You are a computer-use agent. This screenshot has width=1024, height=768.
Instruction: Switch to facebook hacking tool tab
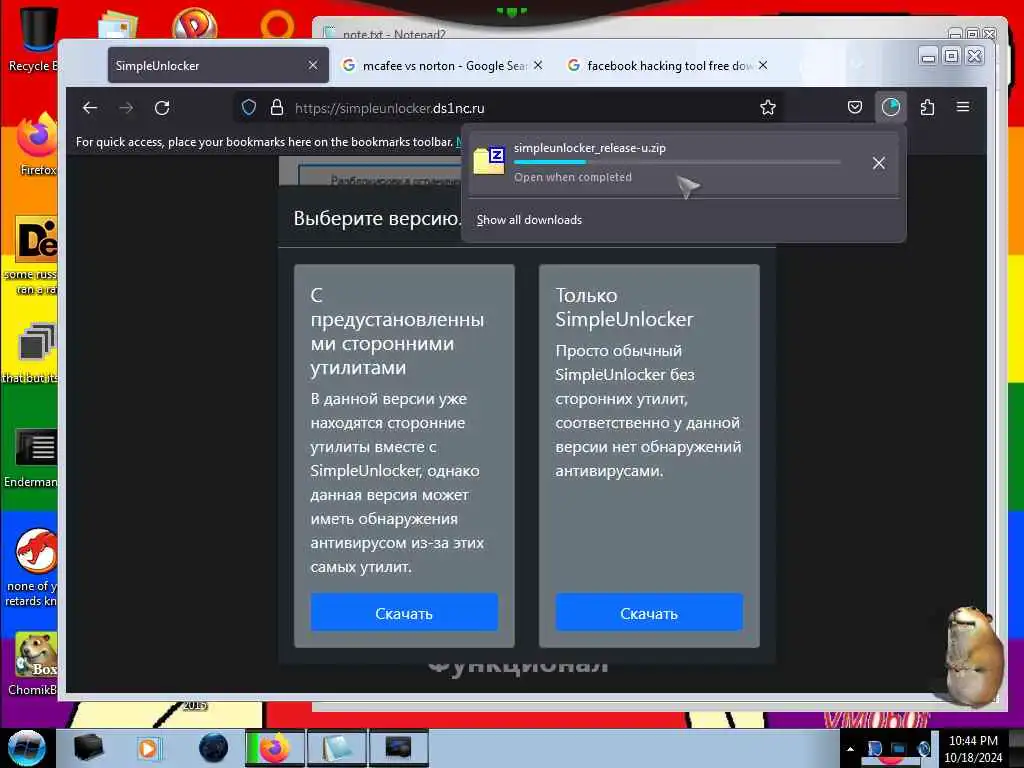(x=667, y=65)
